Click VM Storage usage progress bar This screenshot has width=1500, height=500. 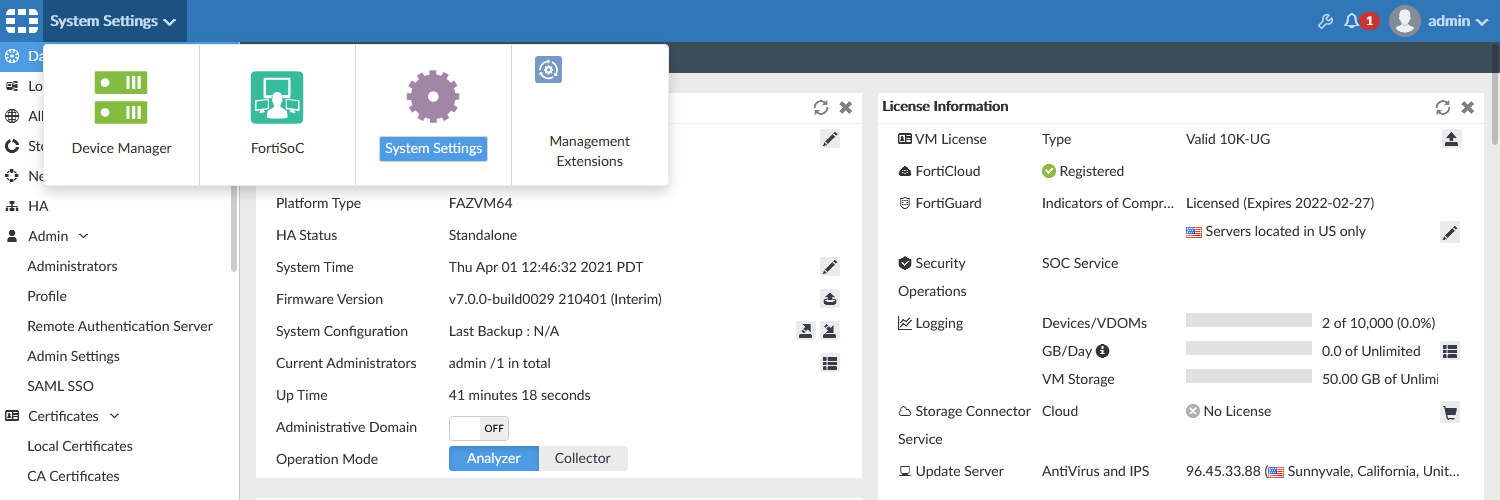(x=1248, y=377)
